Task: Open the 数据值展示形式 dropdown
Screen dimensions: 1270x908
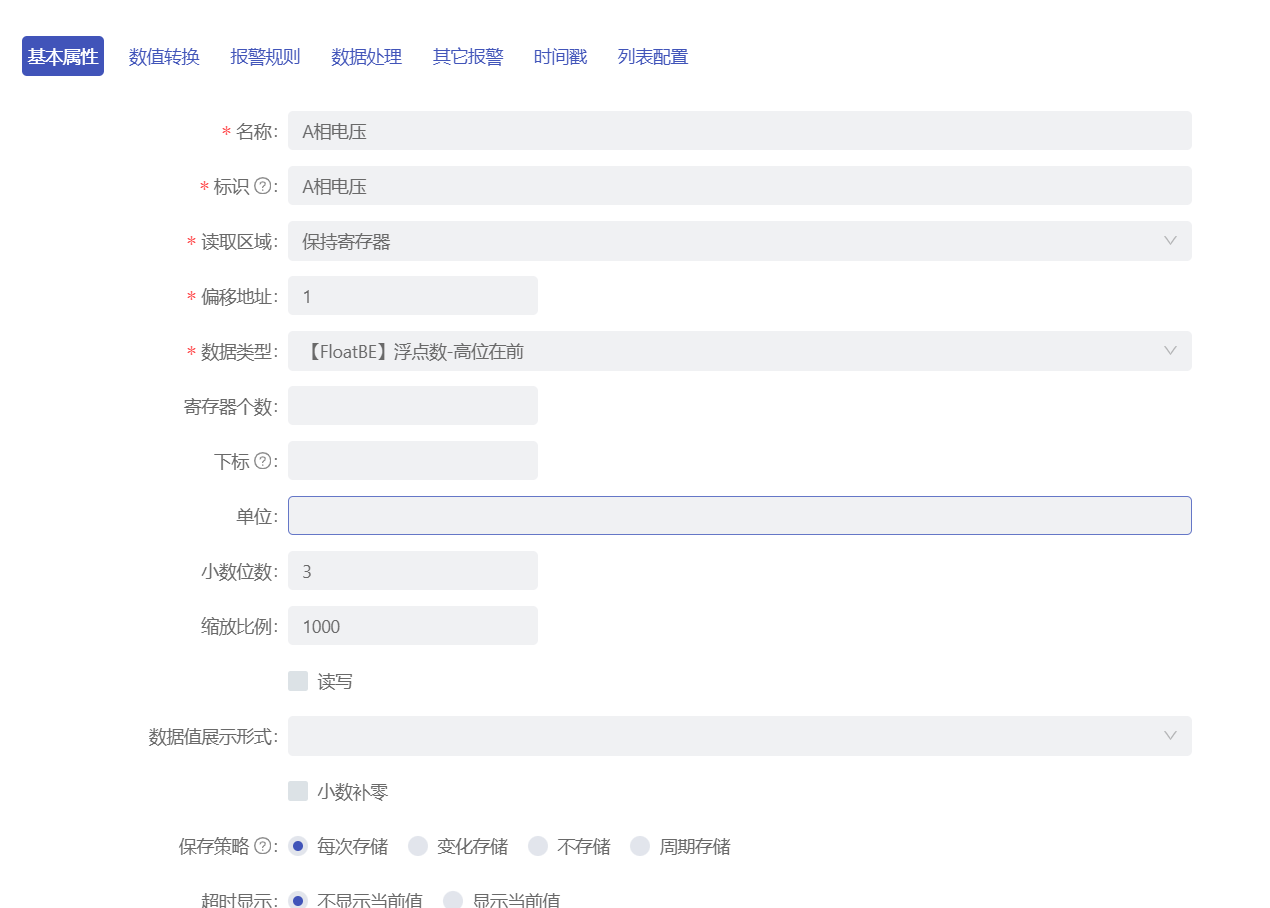Action: tap(739, 736)
